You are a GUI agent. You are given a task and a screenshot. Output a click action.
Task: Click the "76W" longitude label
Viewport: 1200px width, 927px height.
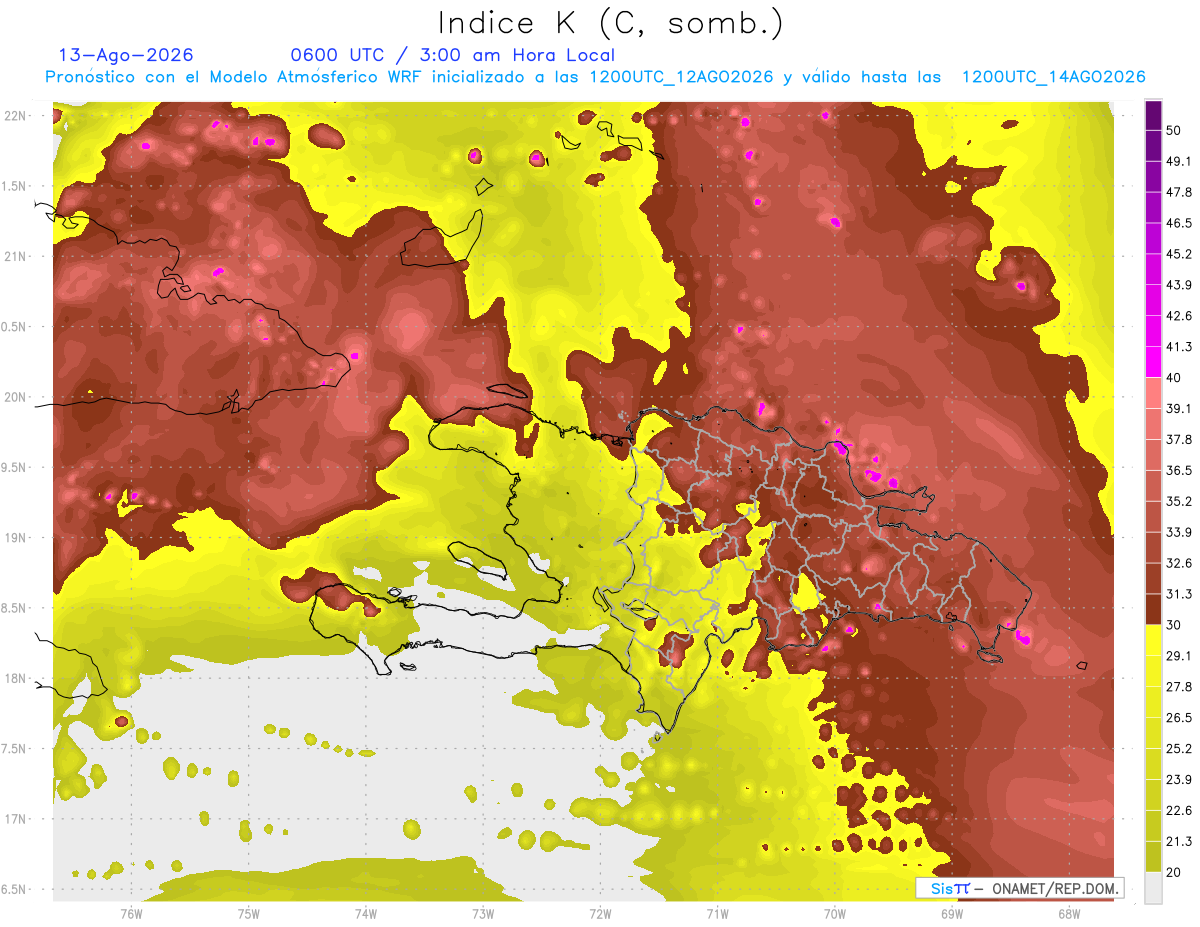(131, 914)
